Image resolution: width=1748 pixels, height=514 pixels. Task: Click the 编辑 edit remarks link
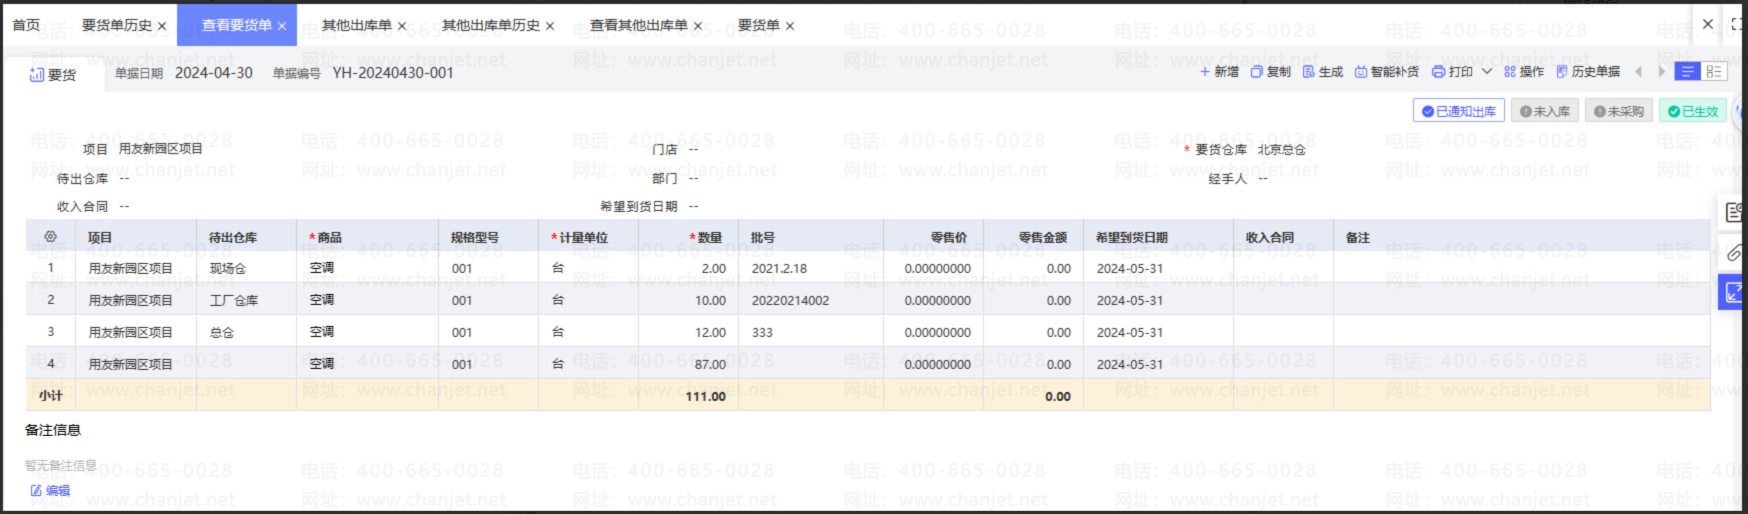[51, 491]
